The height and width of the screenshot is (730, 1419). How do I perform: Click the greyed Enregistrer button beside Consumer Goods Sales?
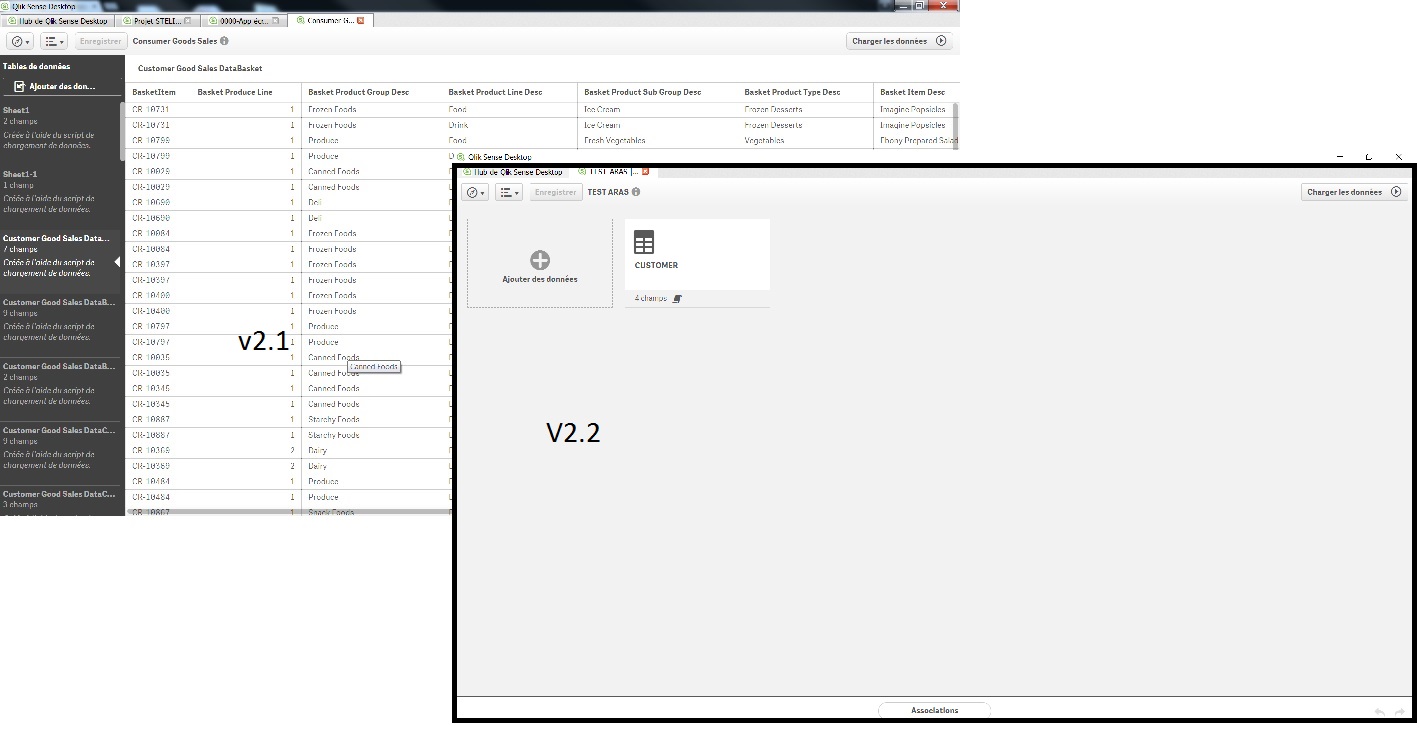(x=101, y=41)
